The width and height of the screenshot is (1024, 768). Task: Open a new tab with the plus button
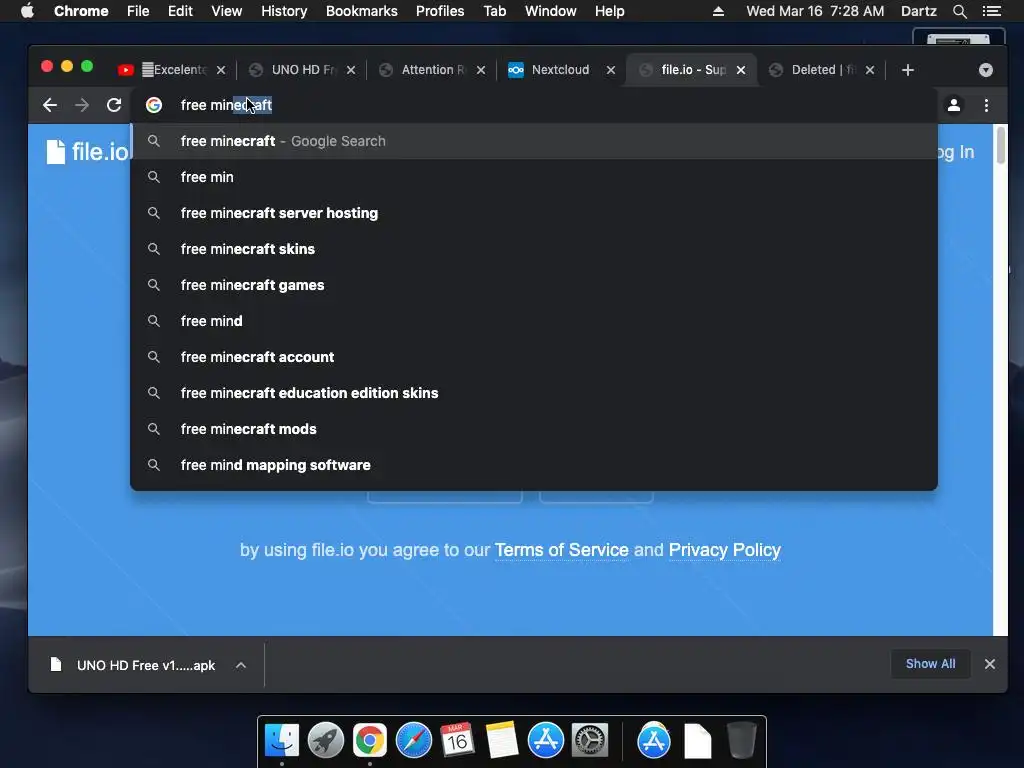click(x=908, y=70)
